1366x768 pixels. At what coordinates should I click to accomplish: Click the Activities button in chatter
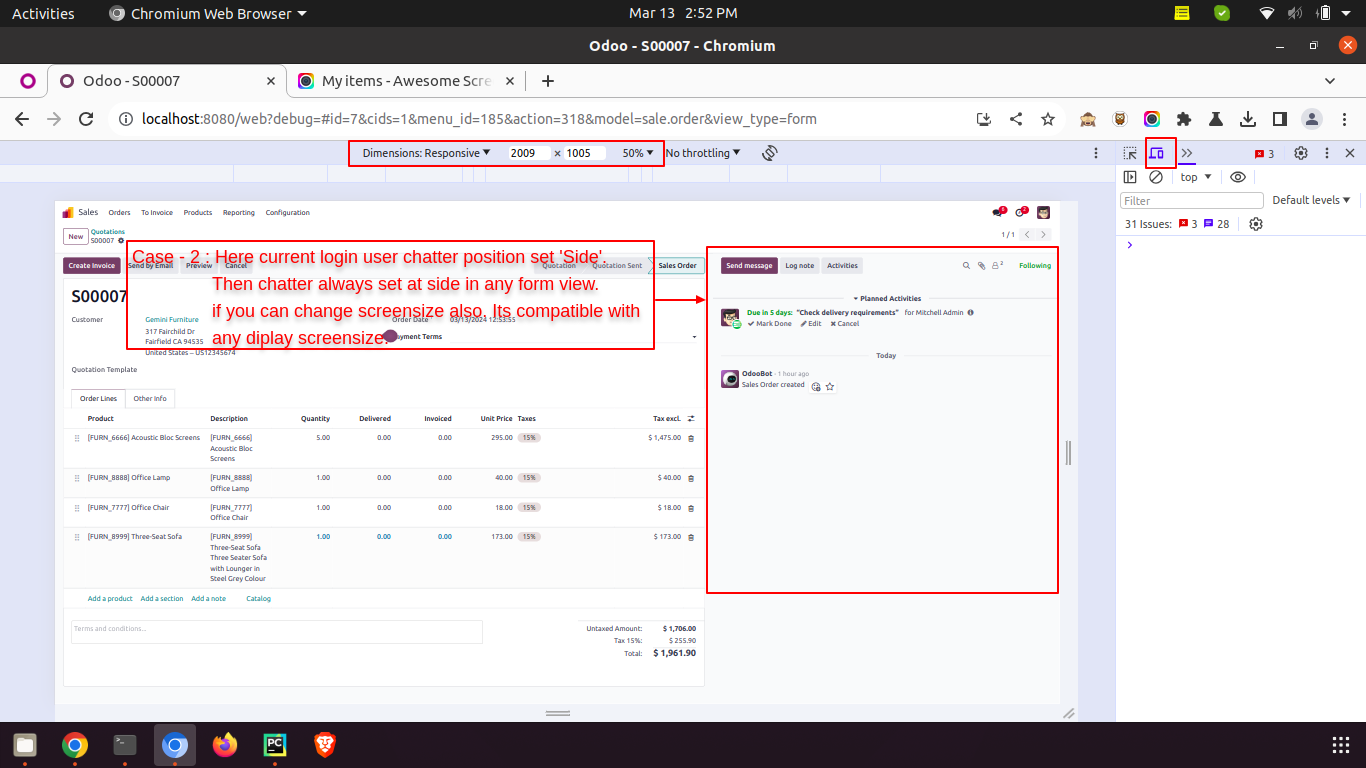point(842,266)
